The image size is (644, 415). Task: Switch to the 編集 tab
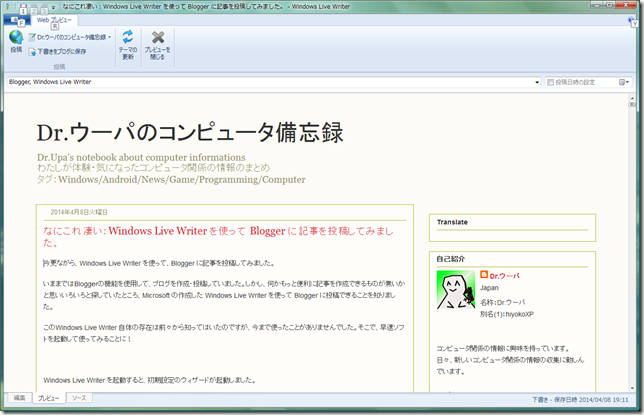click(19, 398)
